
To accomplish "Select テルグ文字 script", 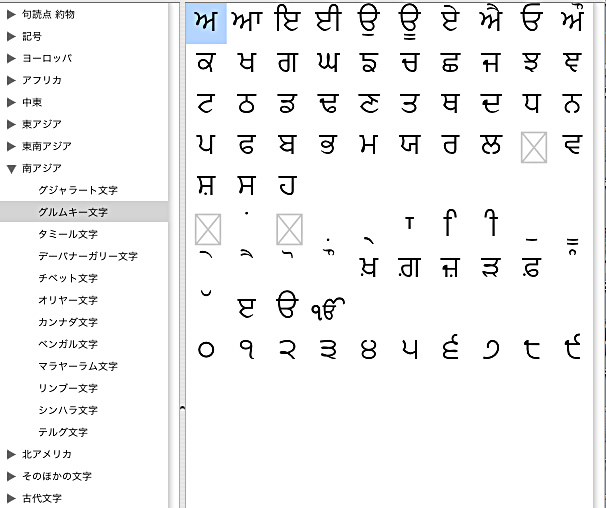I will [63, 432].
